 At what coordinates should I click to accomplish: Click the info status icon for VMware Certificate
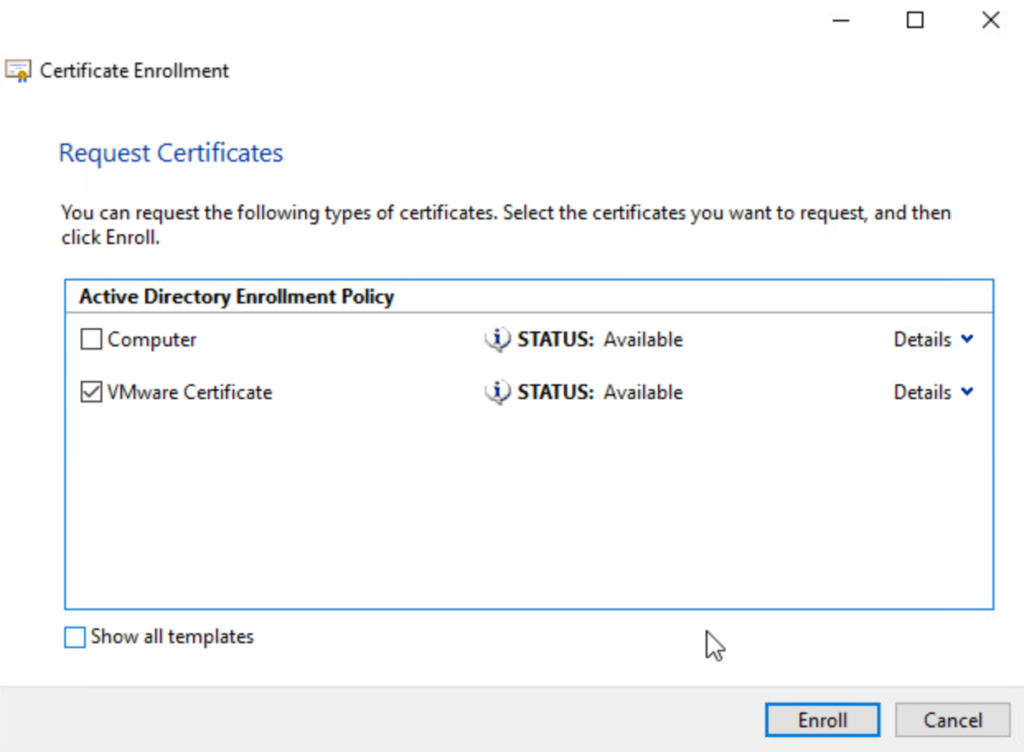(497, 393)
